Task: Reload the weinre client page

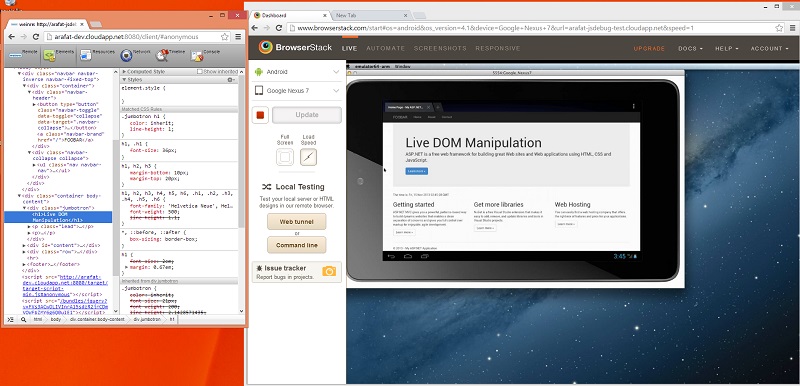Action: click(x=36, y=37)
